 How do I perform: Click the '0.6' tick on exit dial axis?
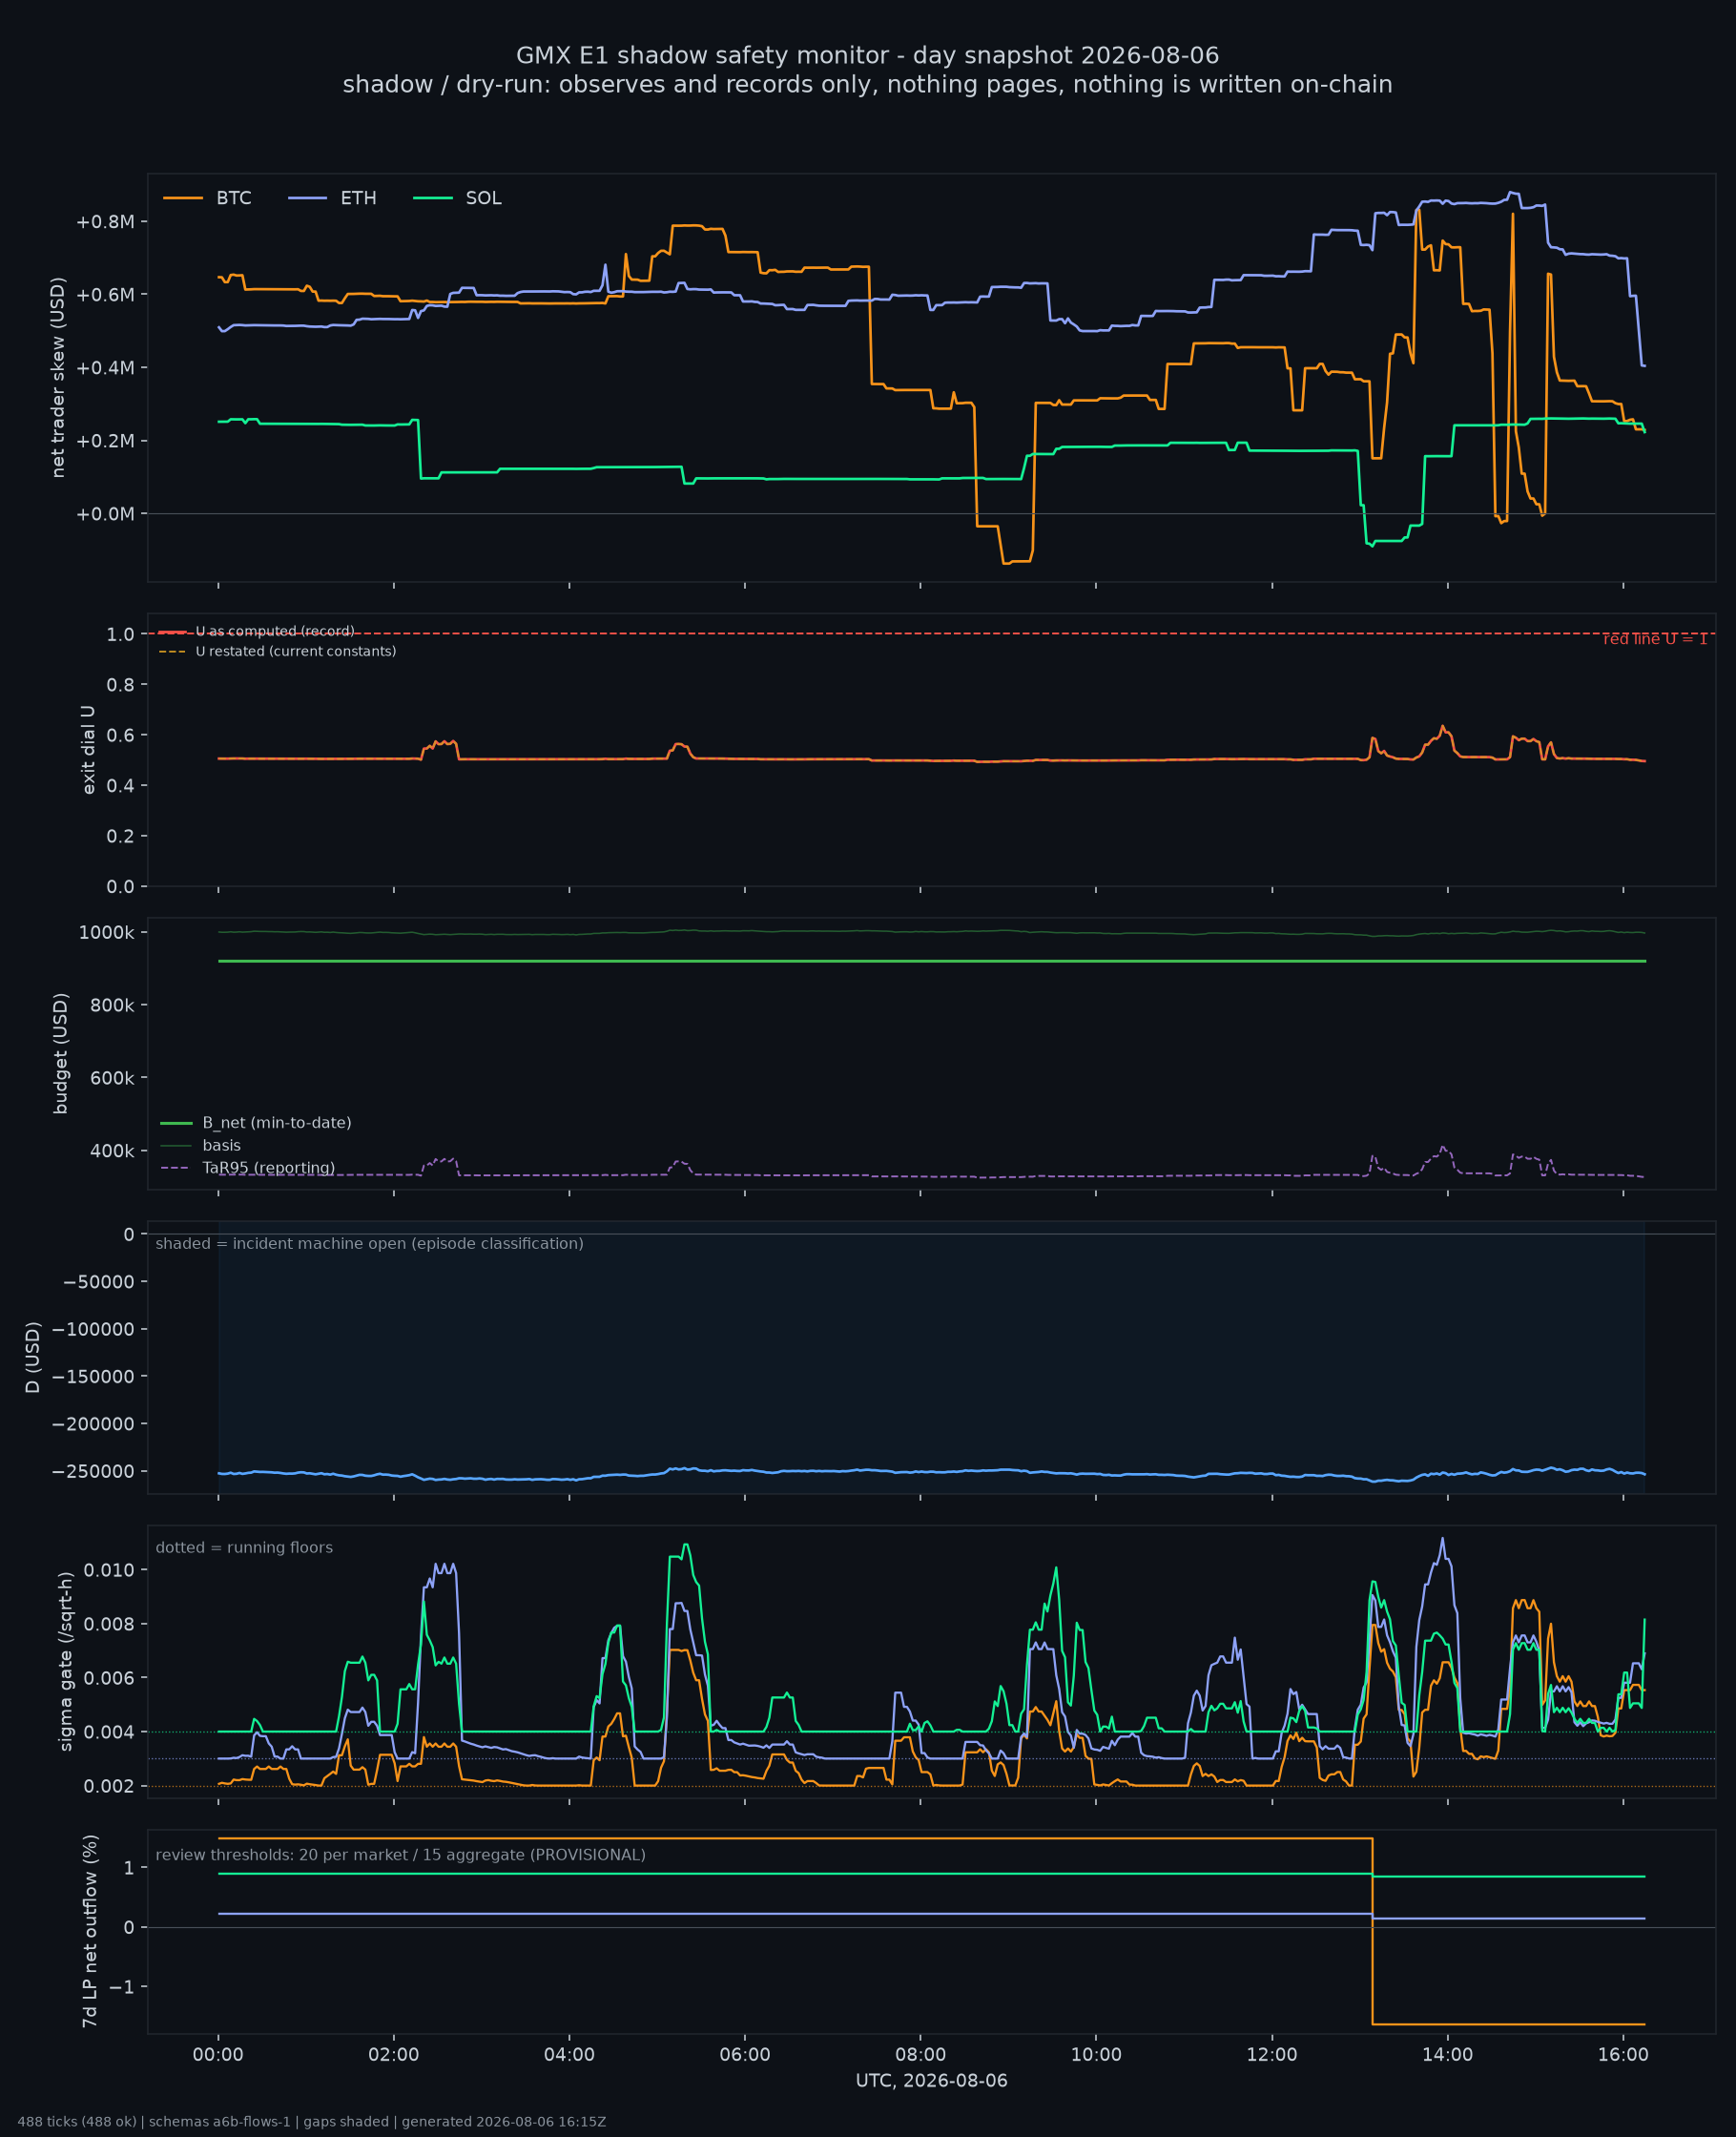point(120,735)
